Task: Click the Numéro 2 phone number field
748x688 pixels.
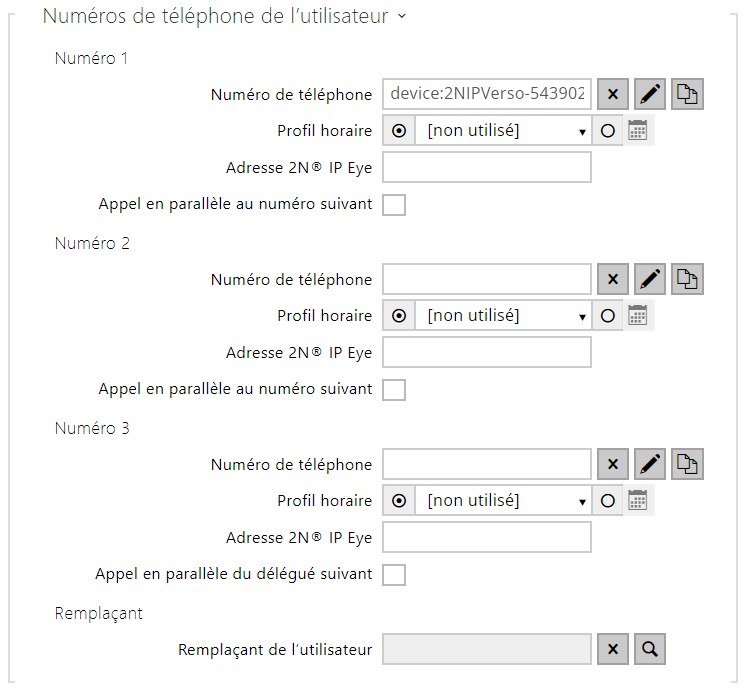Action: [487, 280]
